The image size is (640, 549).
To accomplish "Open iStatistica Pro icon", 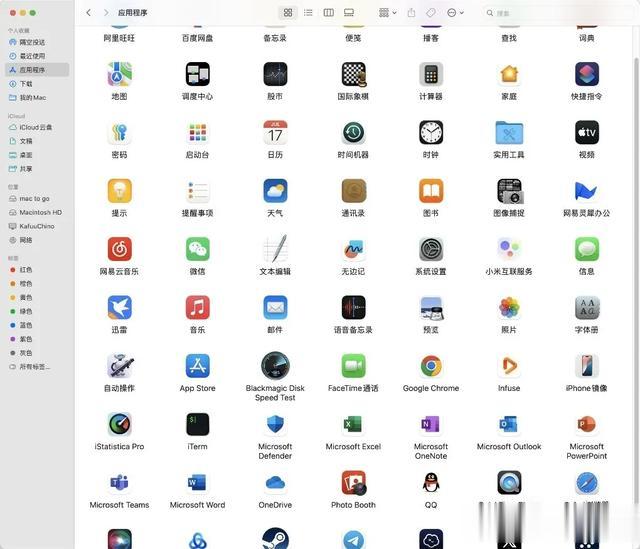I will coord(119,424).
